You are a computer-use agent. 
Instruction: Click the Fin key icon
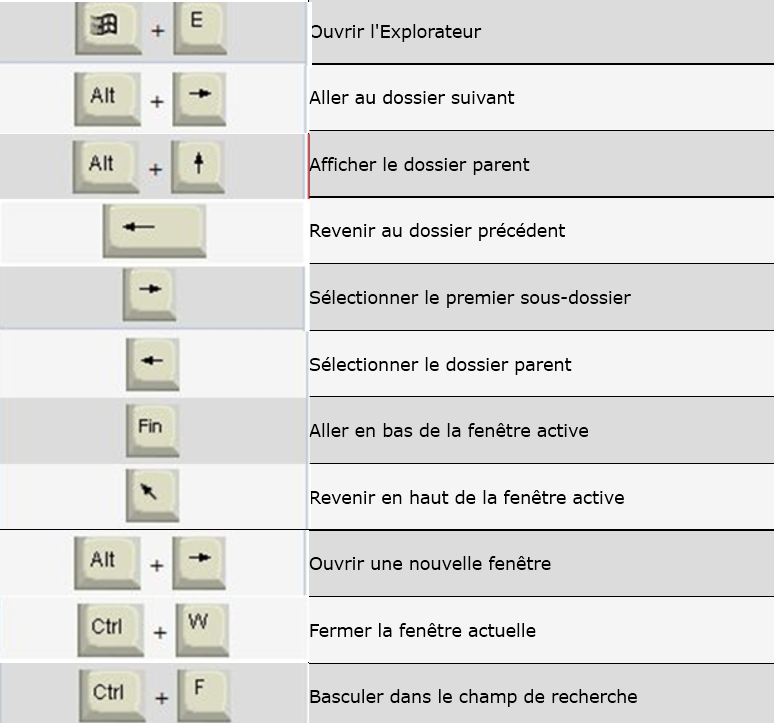[x=153, y=431]
